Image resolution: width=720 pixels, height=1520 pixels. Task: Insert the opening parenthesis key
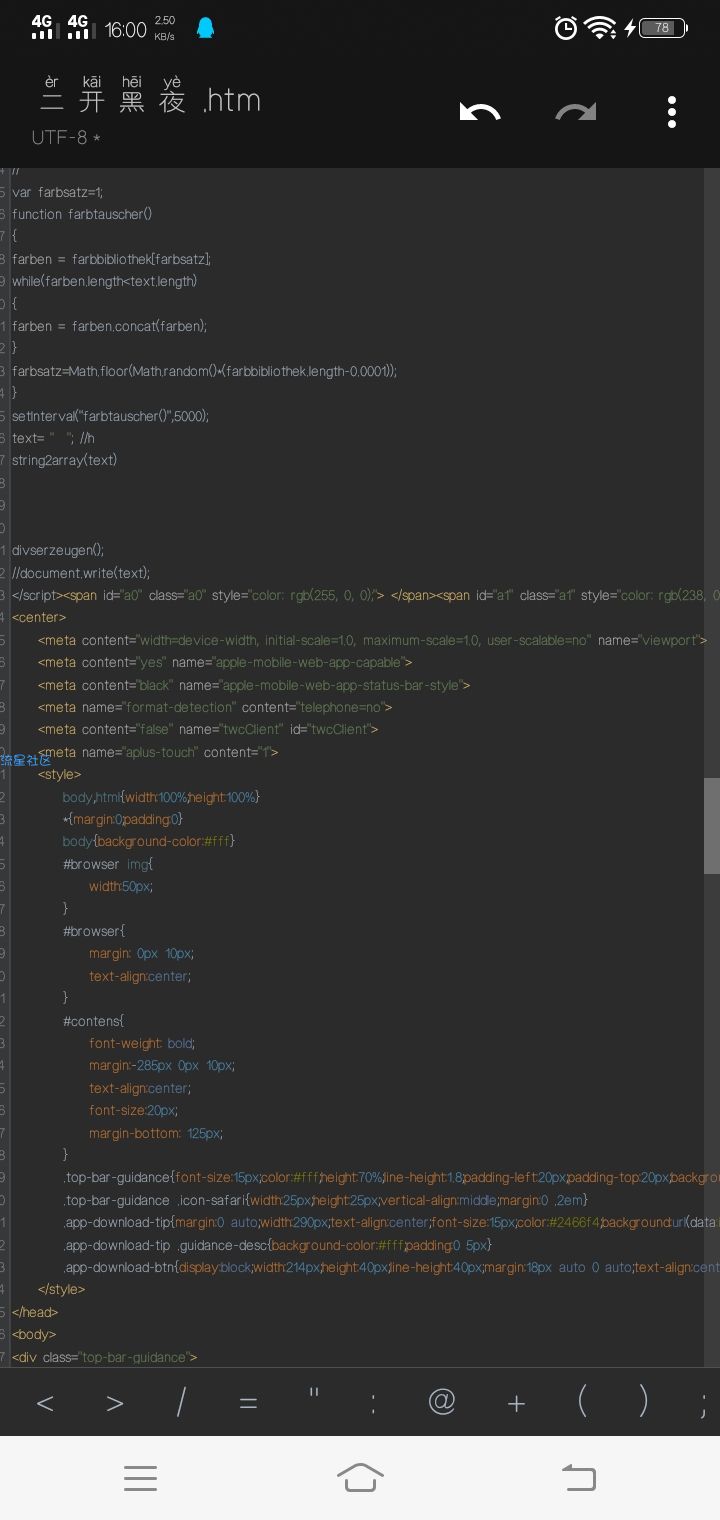[582, 1403]
